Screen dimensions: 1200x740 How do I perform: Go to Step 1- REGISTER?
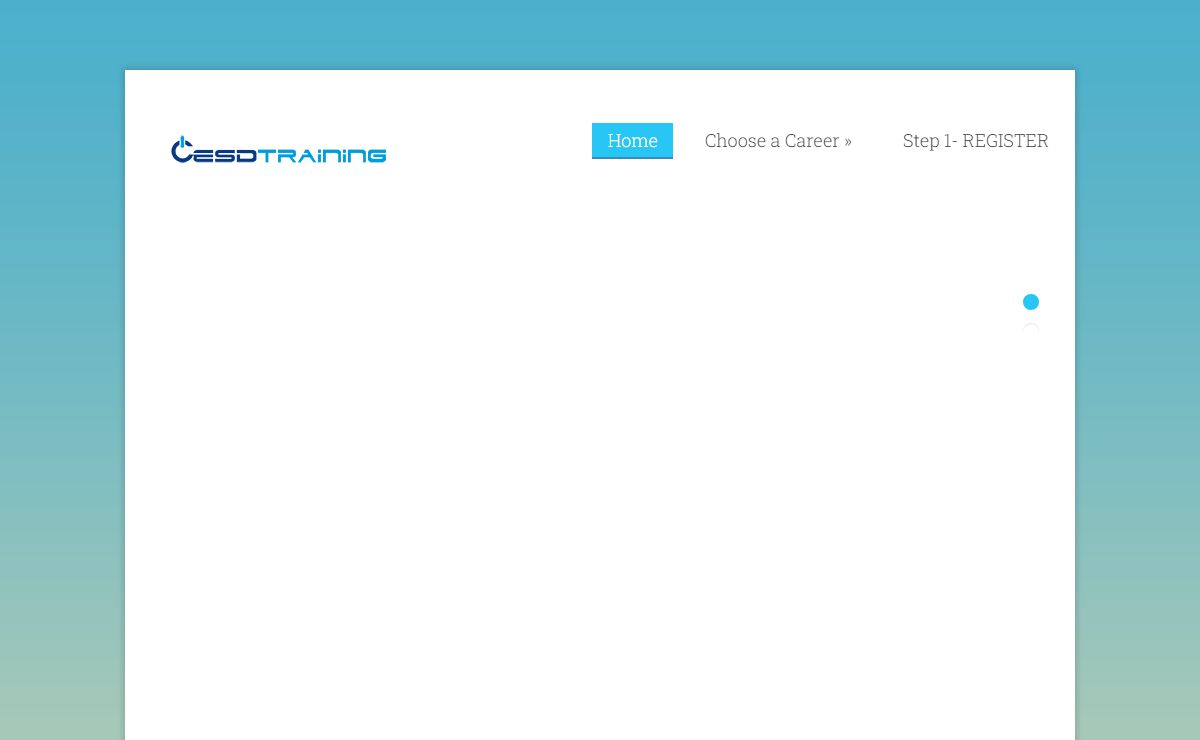coord(975,141)
